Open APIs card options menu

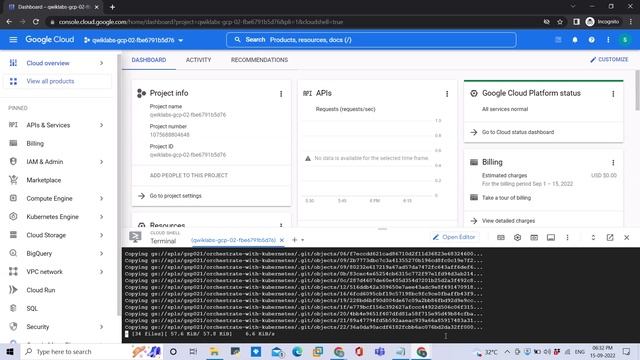pos(447,94)
